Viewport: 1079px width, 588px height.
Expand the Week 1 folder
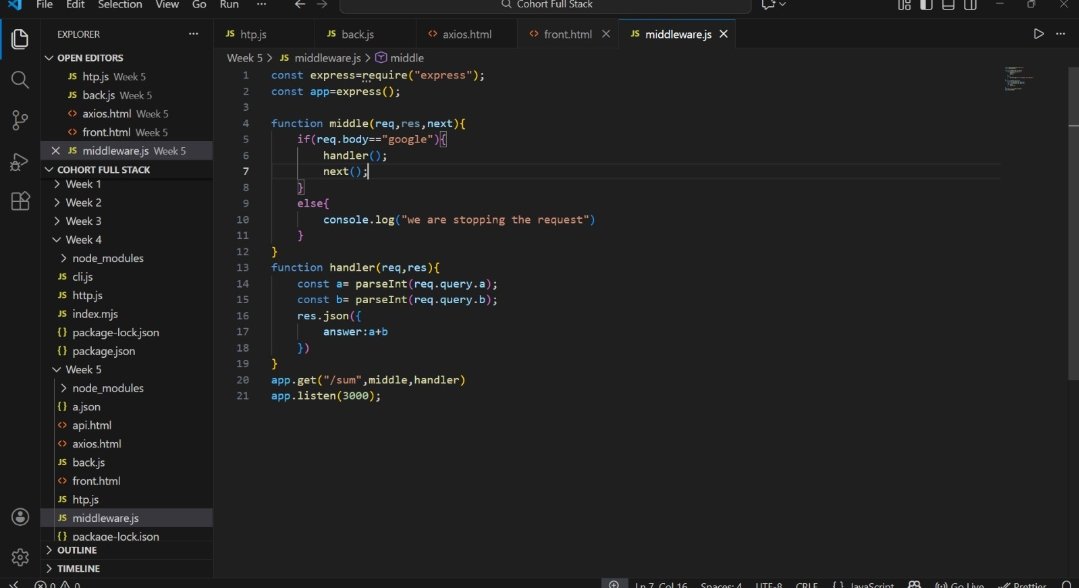pyautogui.click(x=56, y=185)
